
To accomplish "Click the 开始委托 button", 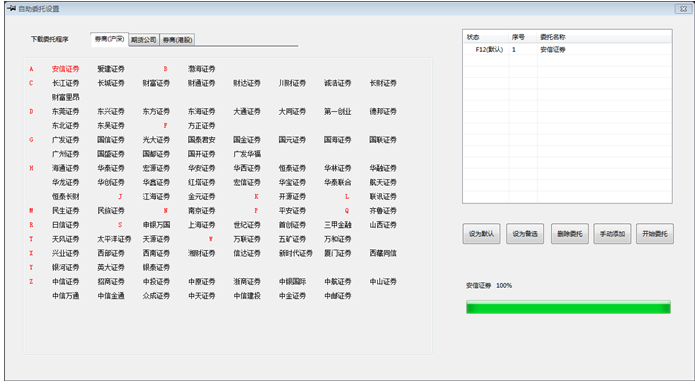I will (655, 234).
